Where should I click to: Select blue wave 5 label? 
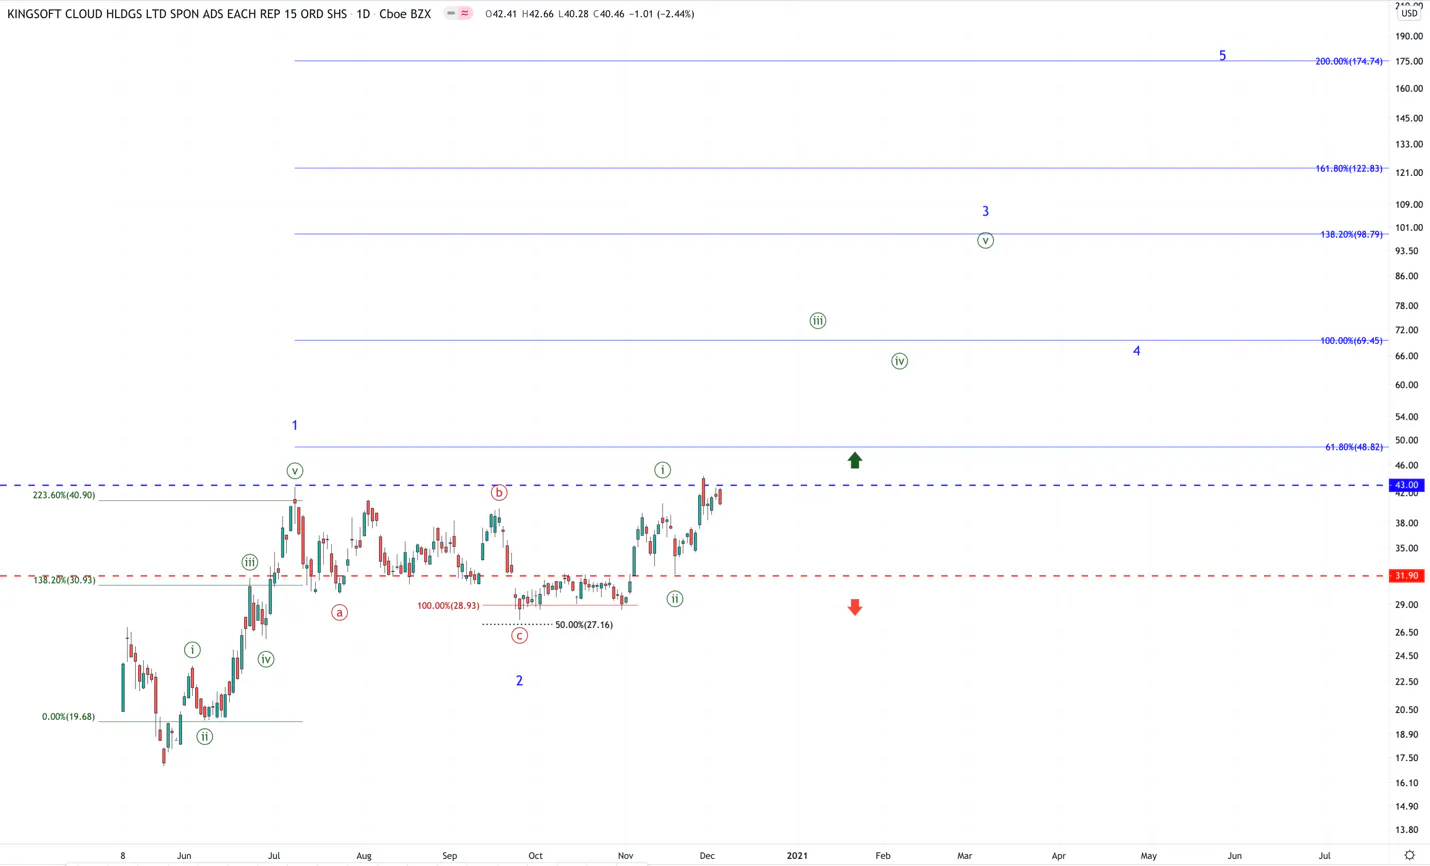[x=1222, y=56]
